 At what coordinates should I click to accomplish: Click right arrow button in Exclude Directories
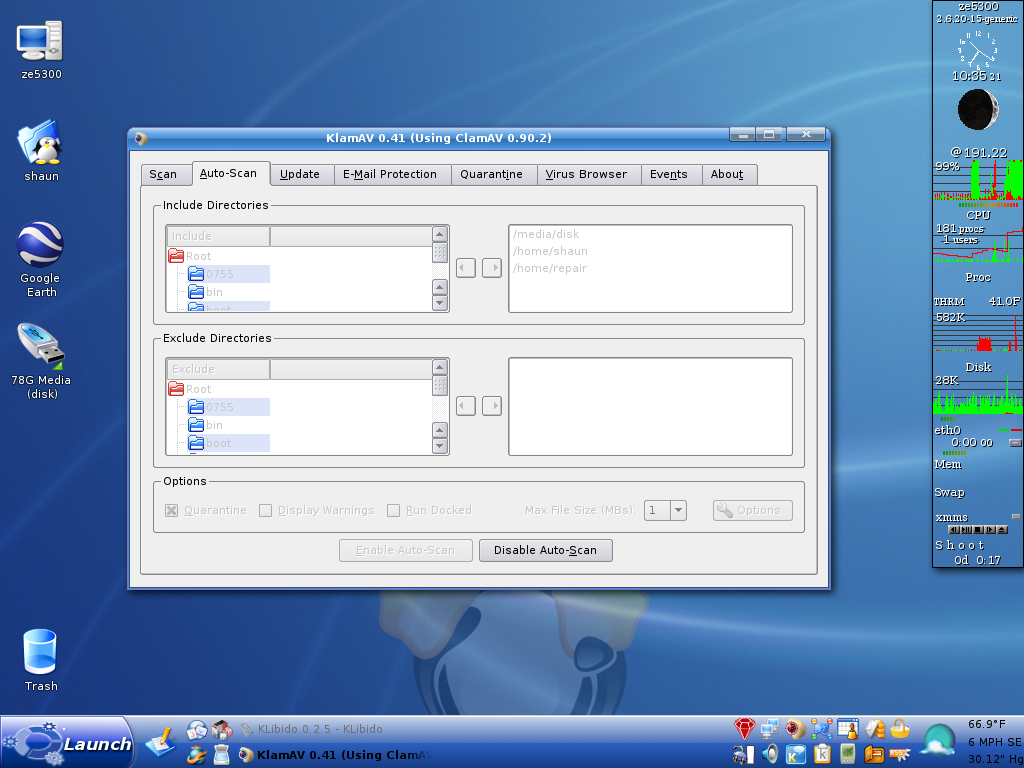[x=492, y=406]
